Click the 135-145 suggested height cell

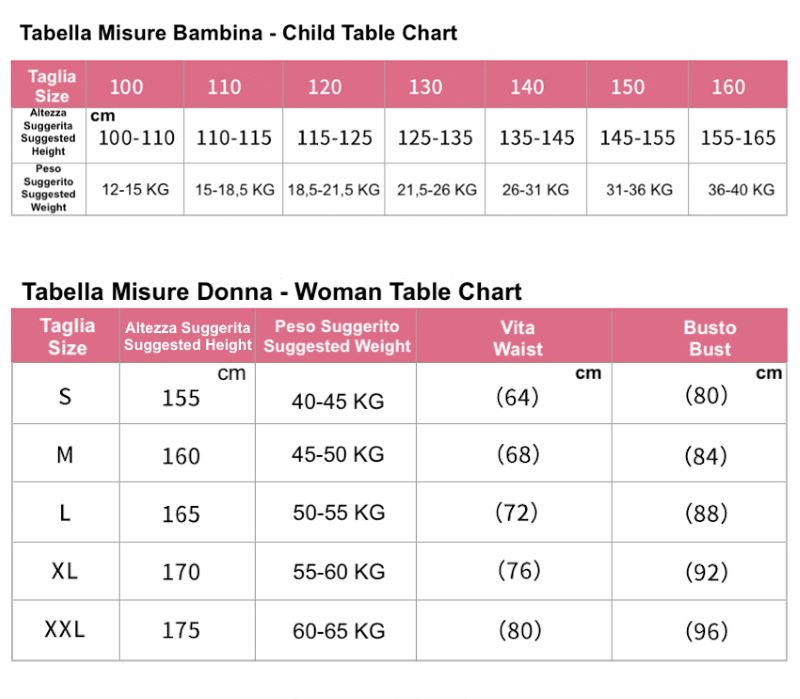(x=537, y=138)
